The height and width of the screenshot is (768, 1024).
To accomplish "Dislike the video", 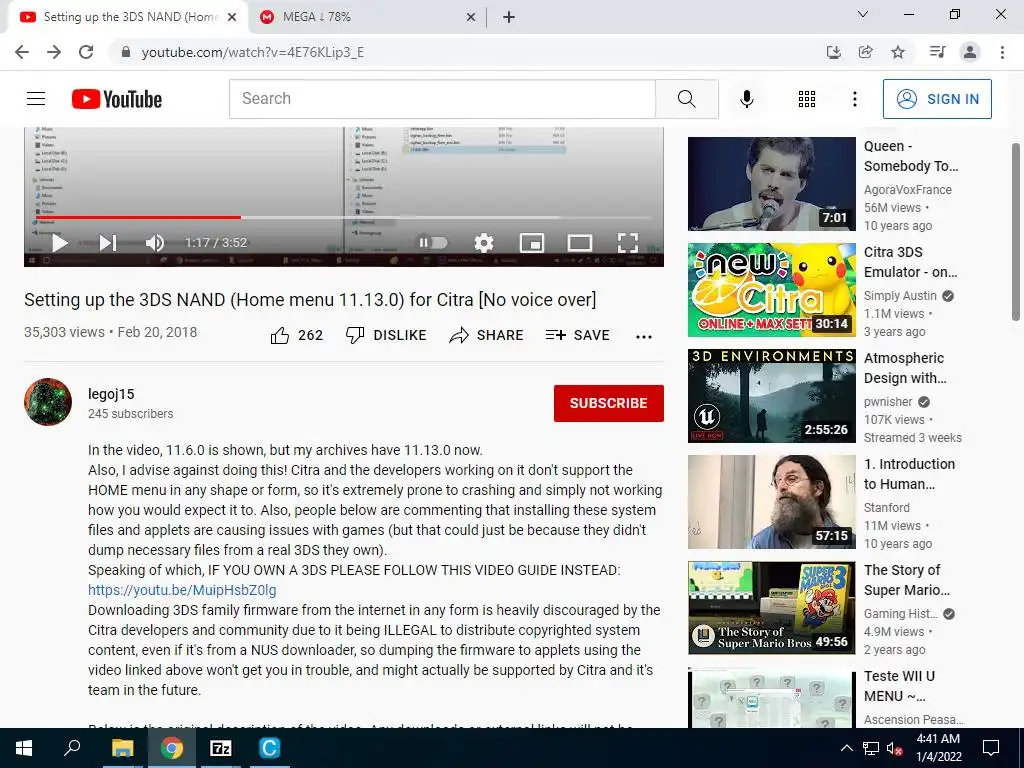I will (x=386, y=335).
